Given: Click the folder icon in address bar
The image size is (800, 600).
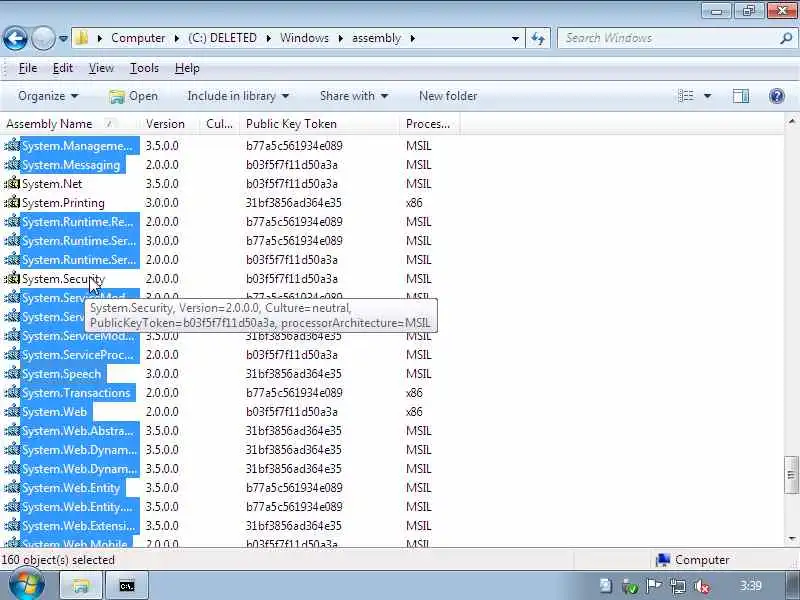Looking at the screenshot, I should pos(82,38).
